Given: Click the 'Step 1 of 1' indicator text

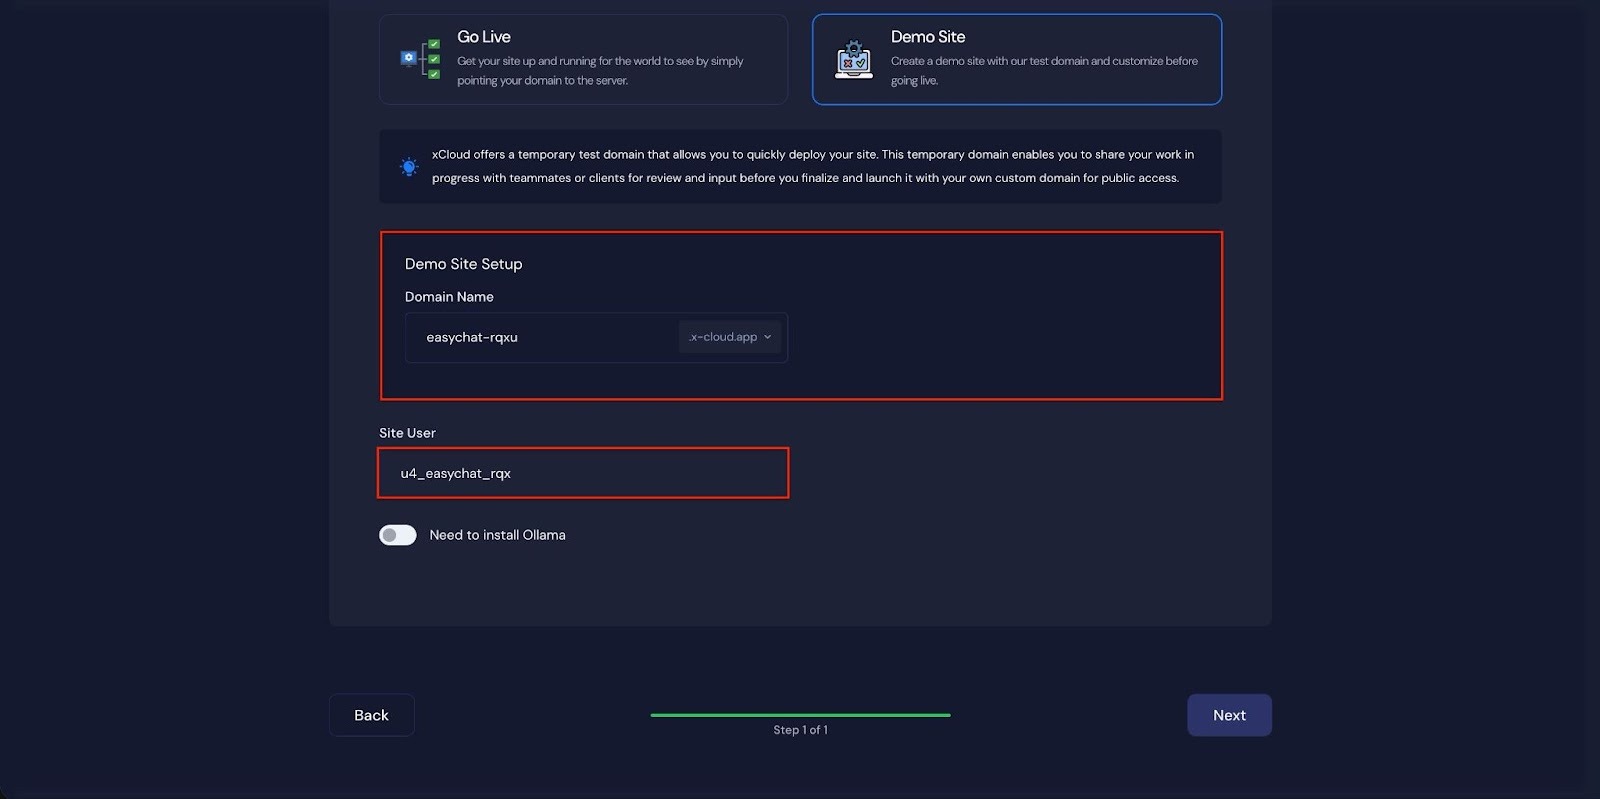Looking at the screenshot, I should 800,730.
